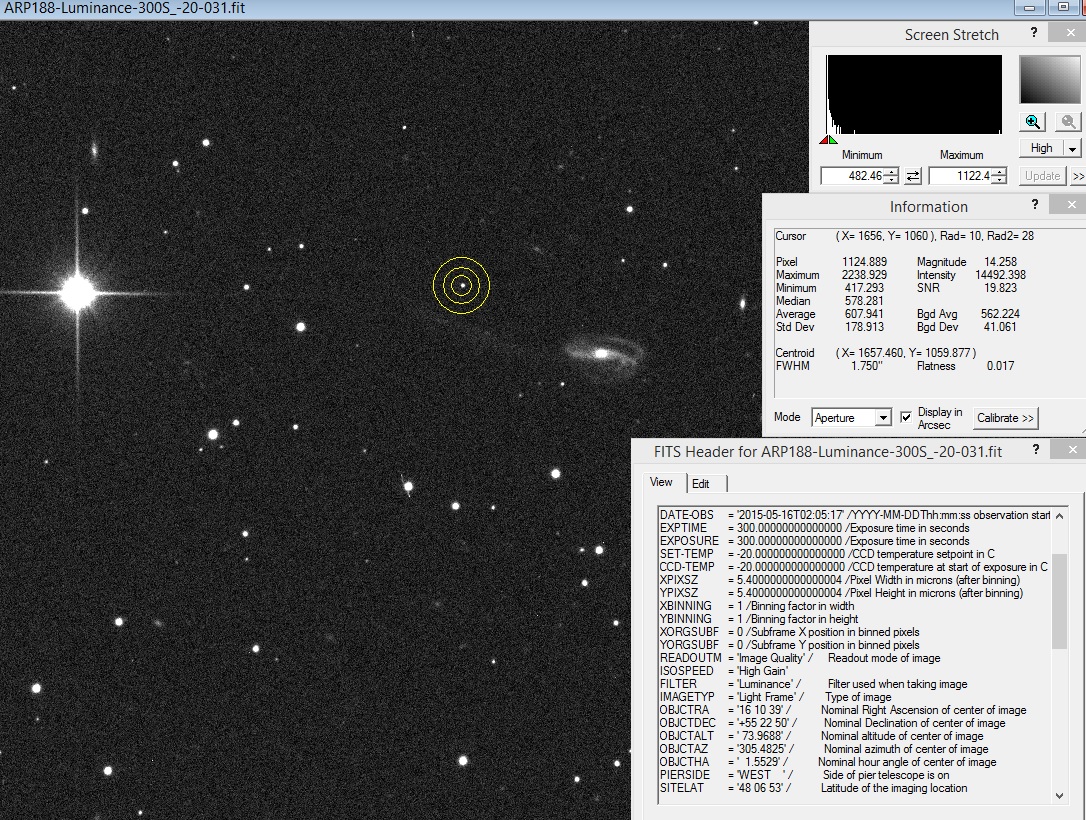The image size is (1086, 820).
Task: Select the red minimum histogram marker
Action: click(824, 140)
